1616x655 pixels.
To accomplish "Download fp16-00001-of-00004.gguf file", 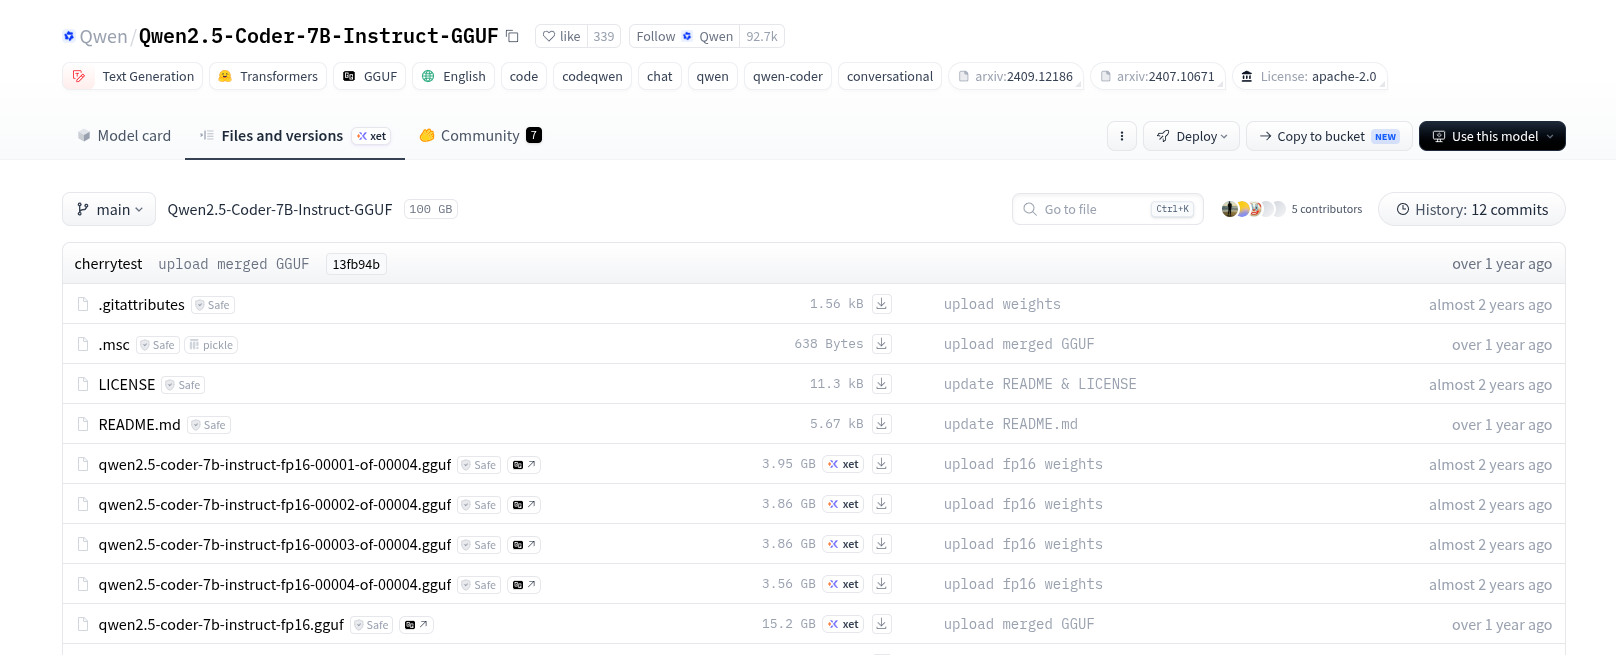I will coord(881,464).
